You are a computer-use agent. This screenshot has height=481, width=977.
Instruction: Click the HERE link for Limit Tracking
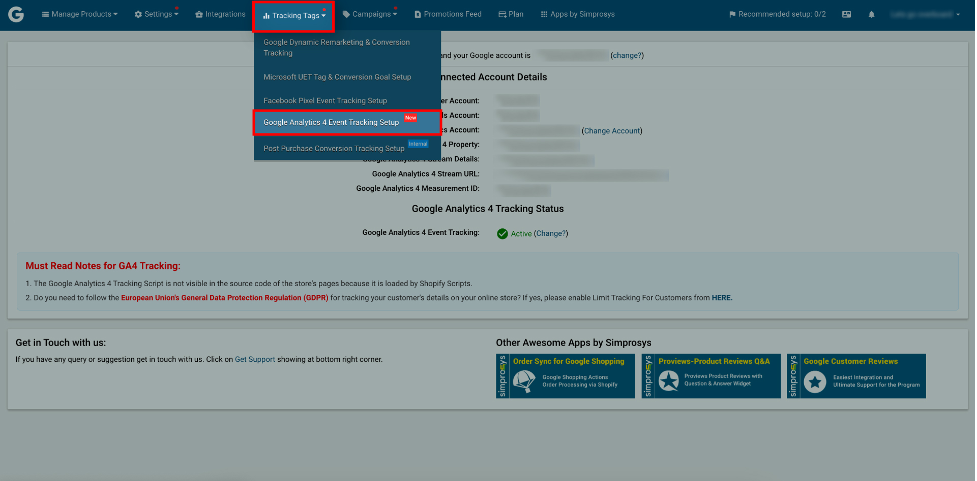pos(722,298)
